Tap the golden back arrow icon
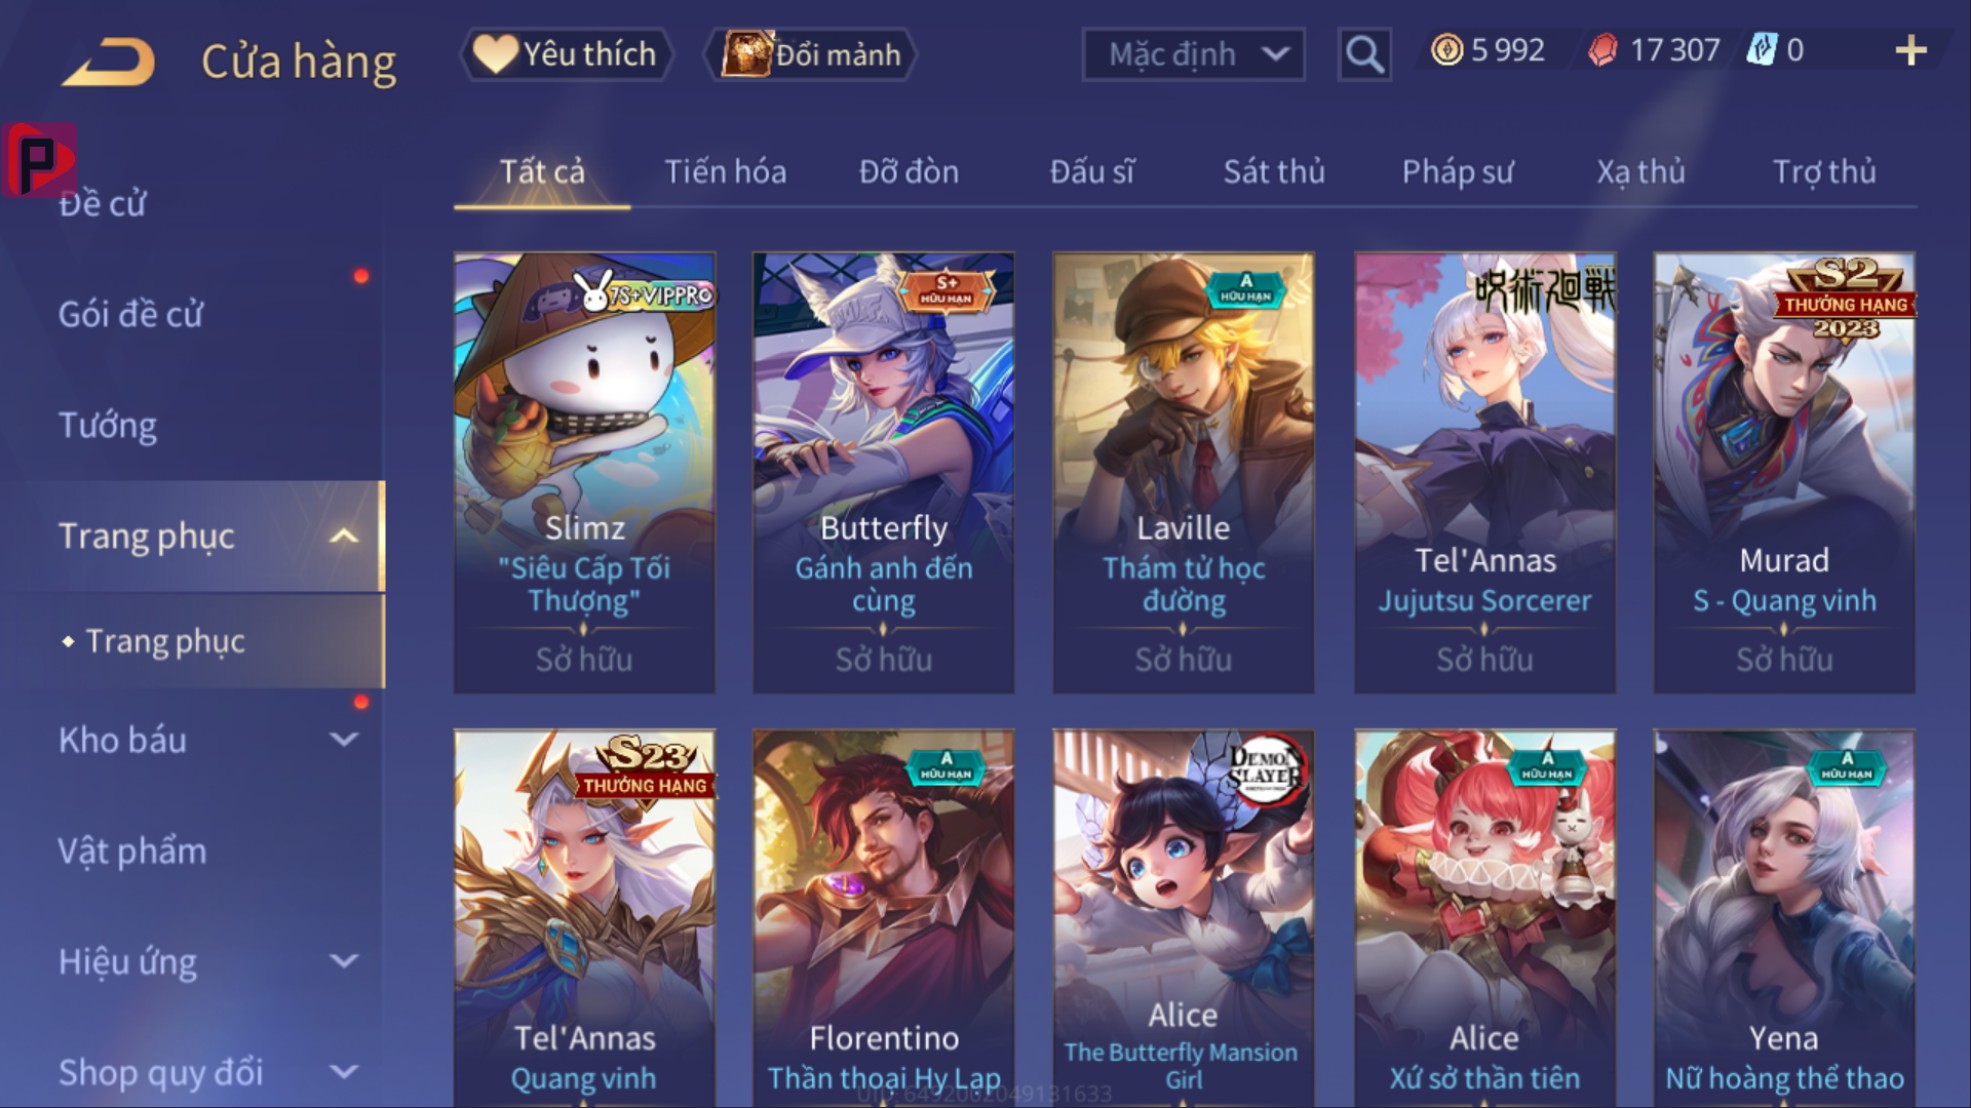 (108, 61)
